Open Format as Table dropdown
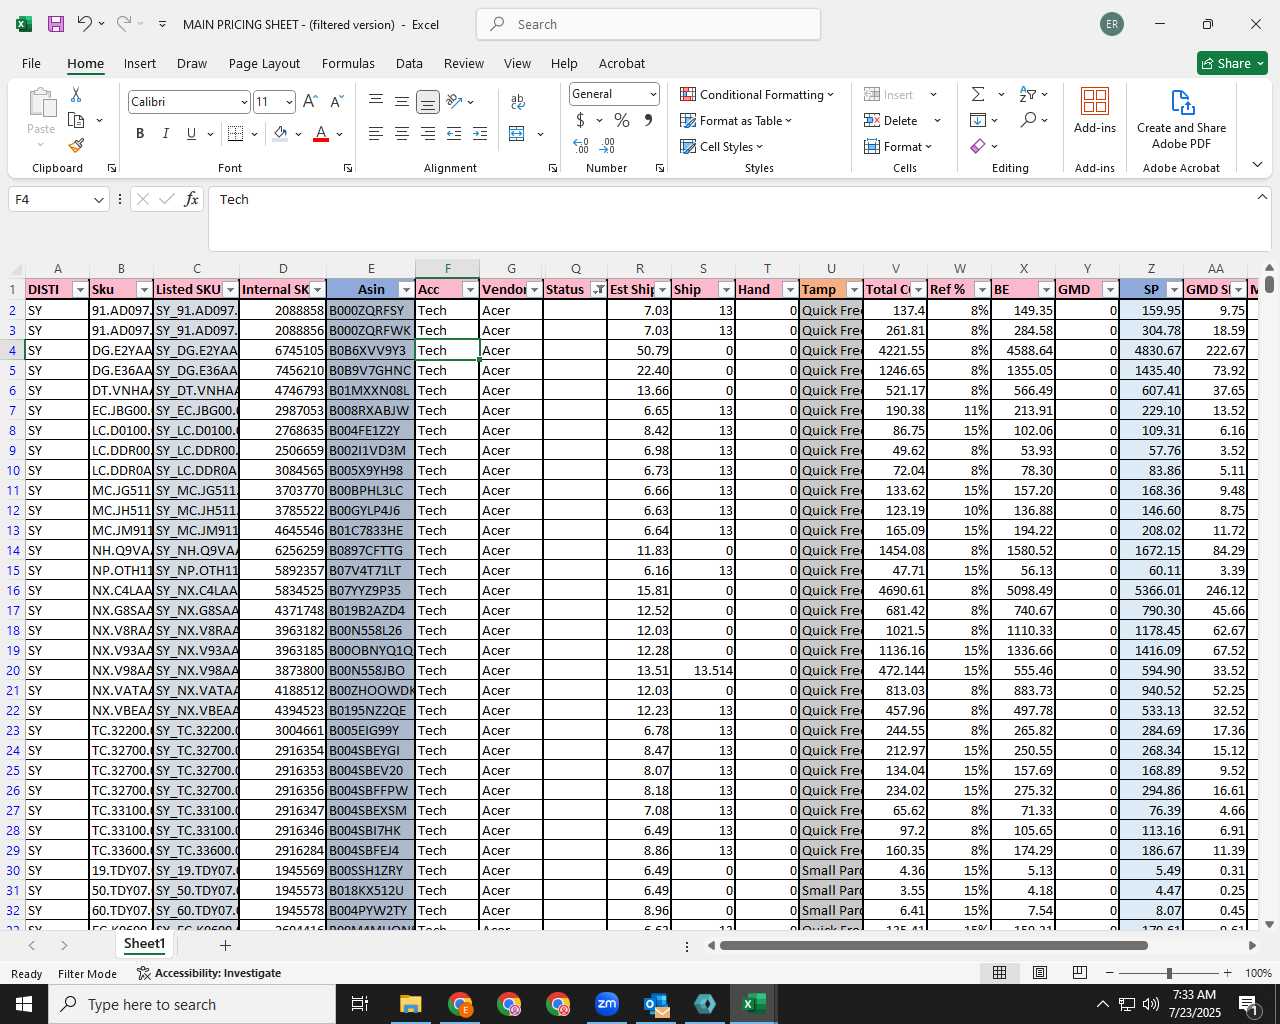The image size is (1280, 1024). [x=736, y=120]
